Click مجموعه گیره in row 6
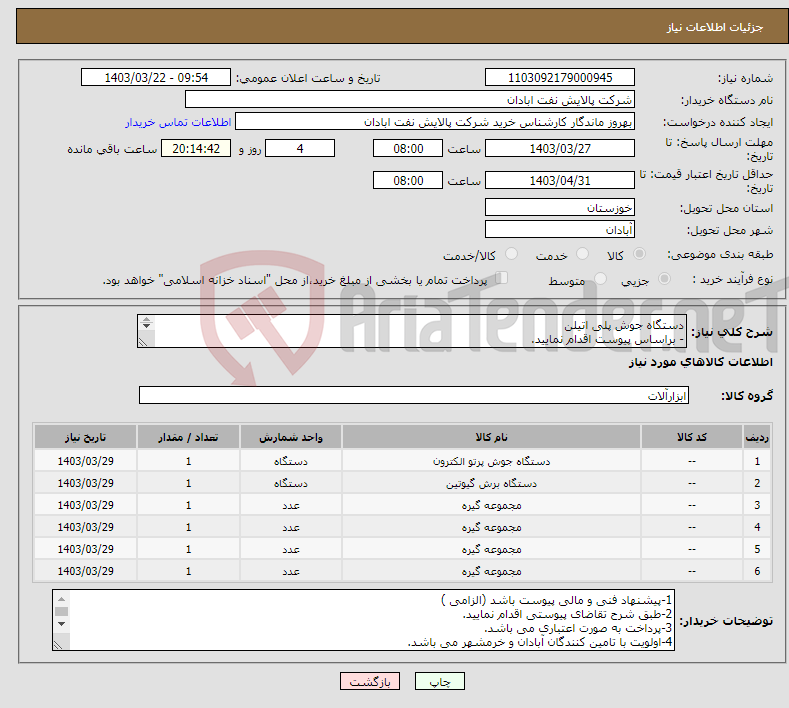 tap(492, 572)
